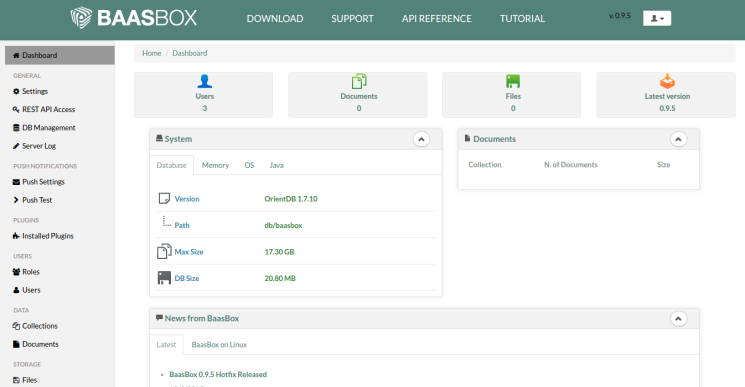
Task: Open Installed Plugins from sidebar
Action: click(x=48, y=236)
